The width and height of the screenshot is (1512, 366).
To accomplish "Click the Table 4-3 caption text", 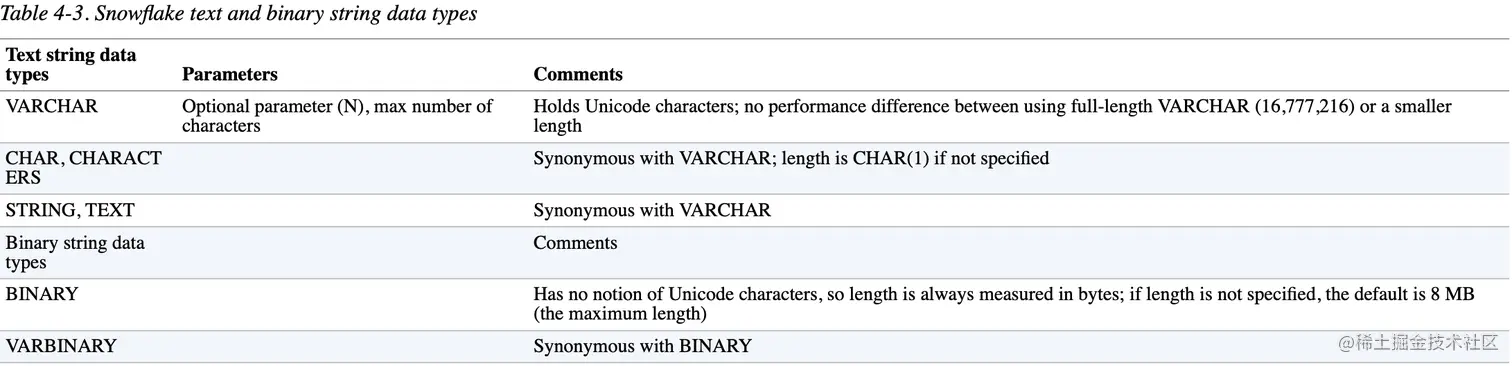I will pos(241,14).
